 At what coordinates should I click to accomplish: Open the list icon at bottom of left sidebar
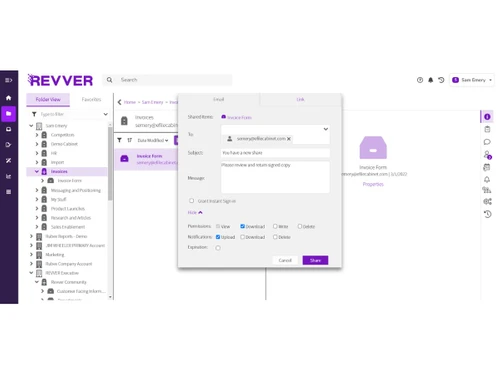[9, 192]
